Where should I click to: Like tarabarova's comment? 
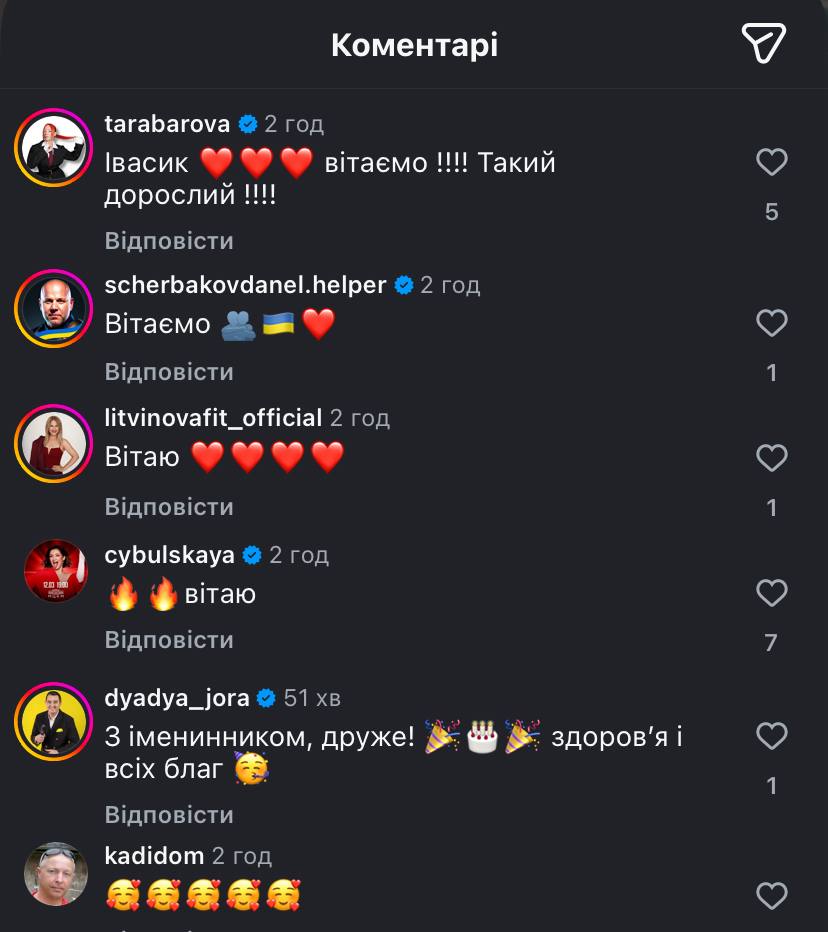coord(771,162)
